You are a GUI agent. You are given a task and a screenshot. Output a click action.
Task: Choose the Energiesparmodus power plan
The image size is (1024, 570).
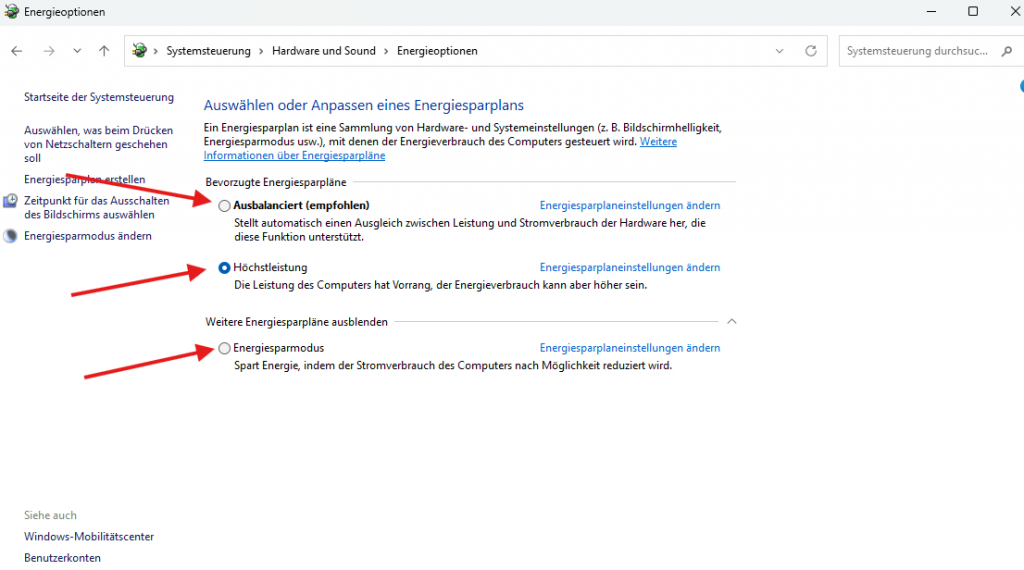click(x=224, y=348)
